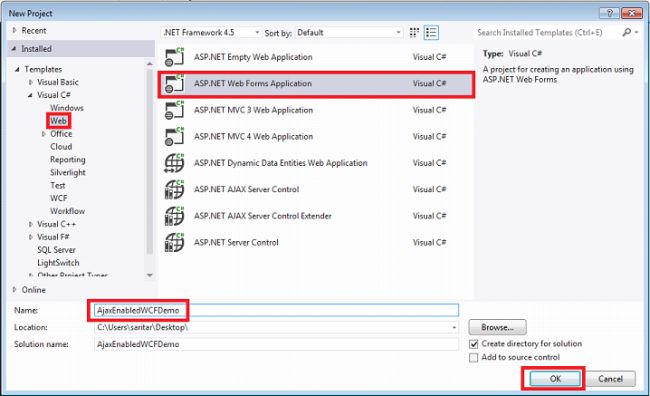This screenshot has width=650, height=396.
Task: Expand the Visual F# node
Action: click(31, 237)
